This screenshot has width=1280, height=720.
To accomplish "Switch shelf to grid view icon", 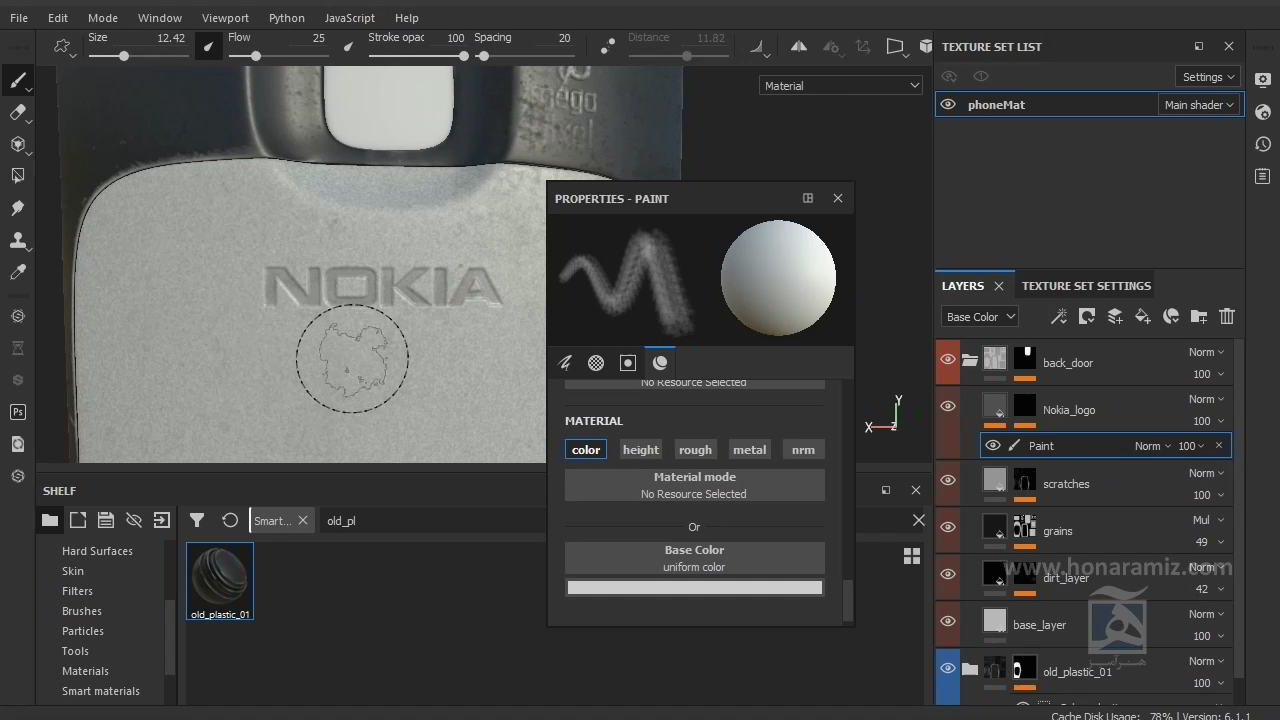I will pos(912,556).
